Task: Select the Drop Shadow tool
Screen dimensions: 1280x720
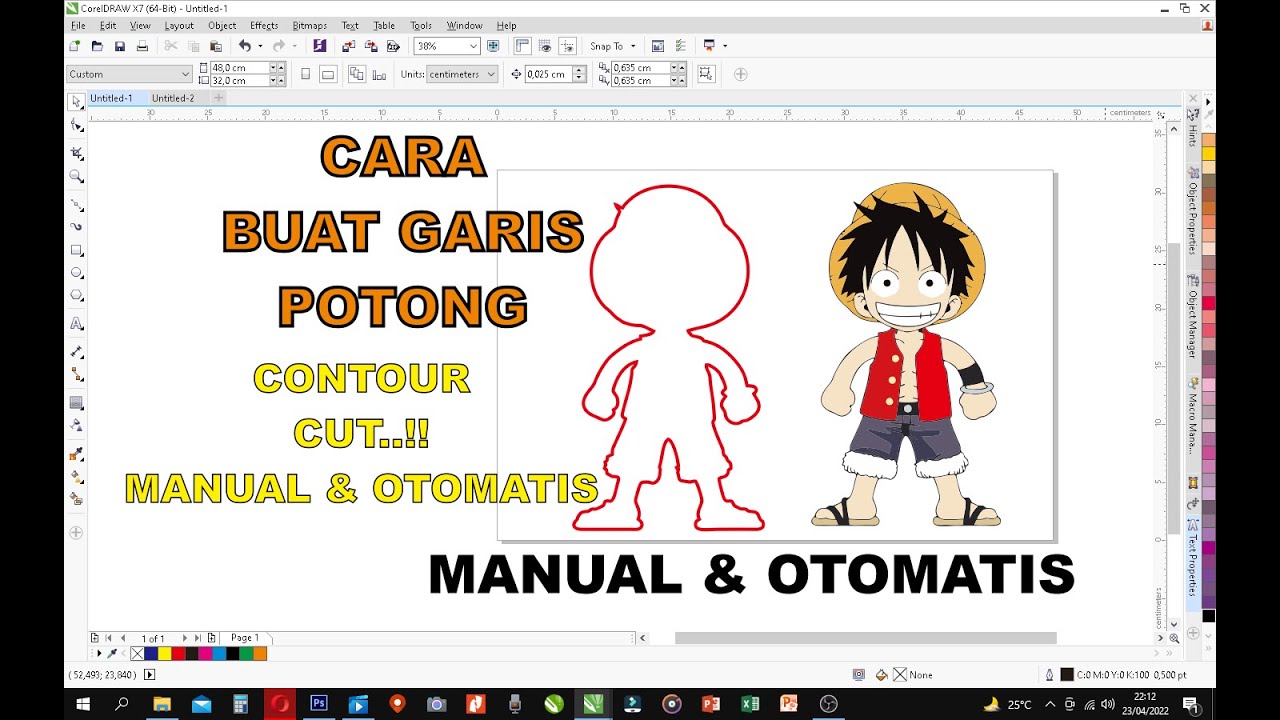Action: 77,403
